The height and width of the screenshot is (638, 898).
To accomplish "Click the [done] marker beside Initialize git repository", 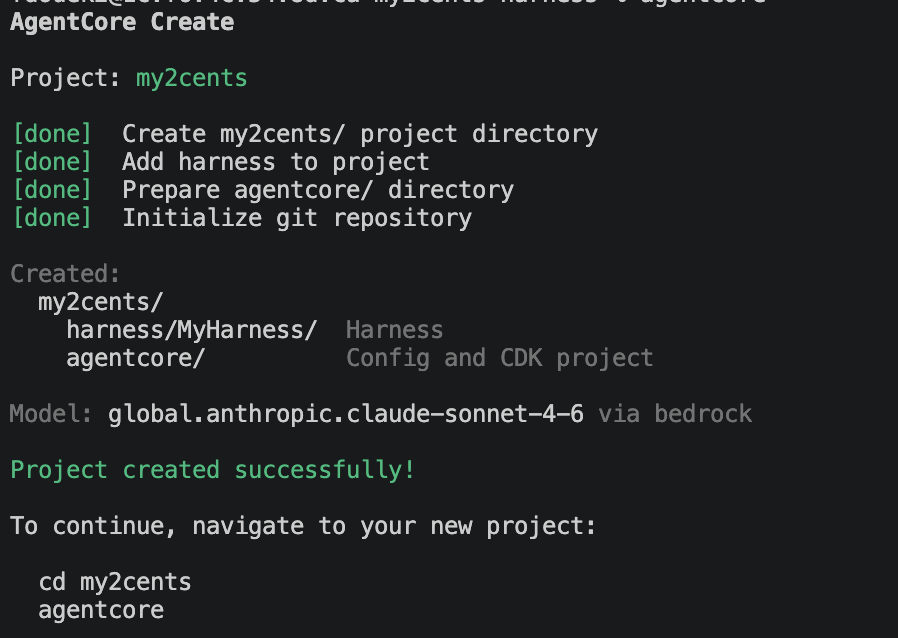I will (x=51, y=218).
